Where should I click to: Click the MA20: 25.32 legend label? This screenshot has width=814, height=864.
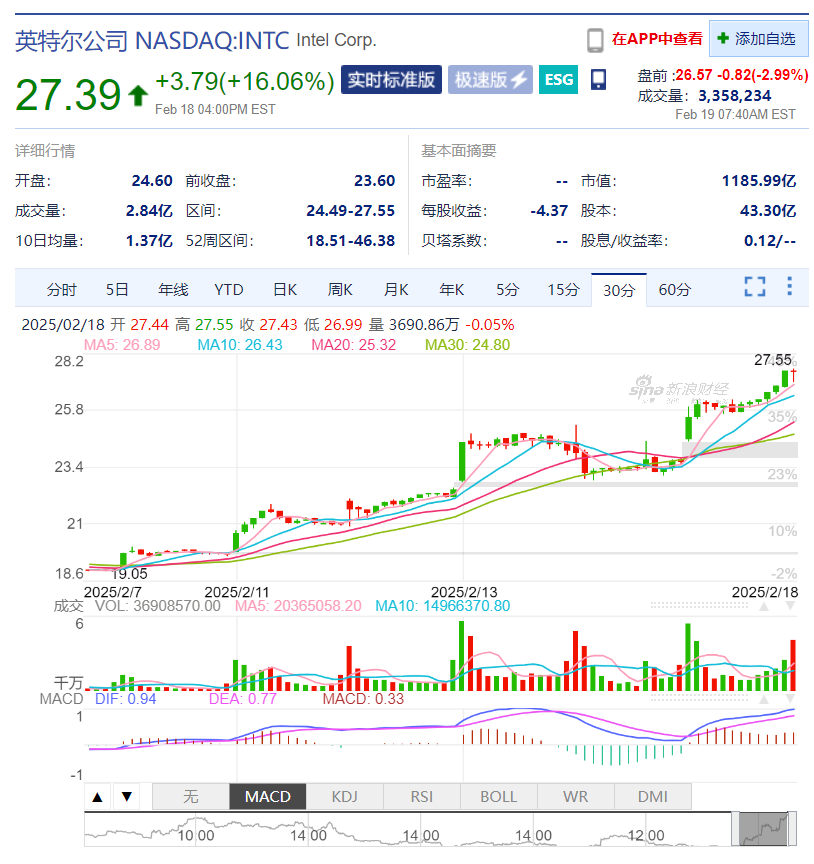pyautogui.click(x=354, y=345)
